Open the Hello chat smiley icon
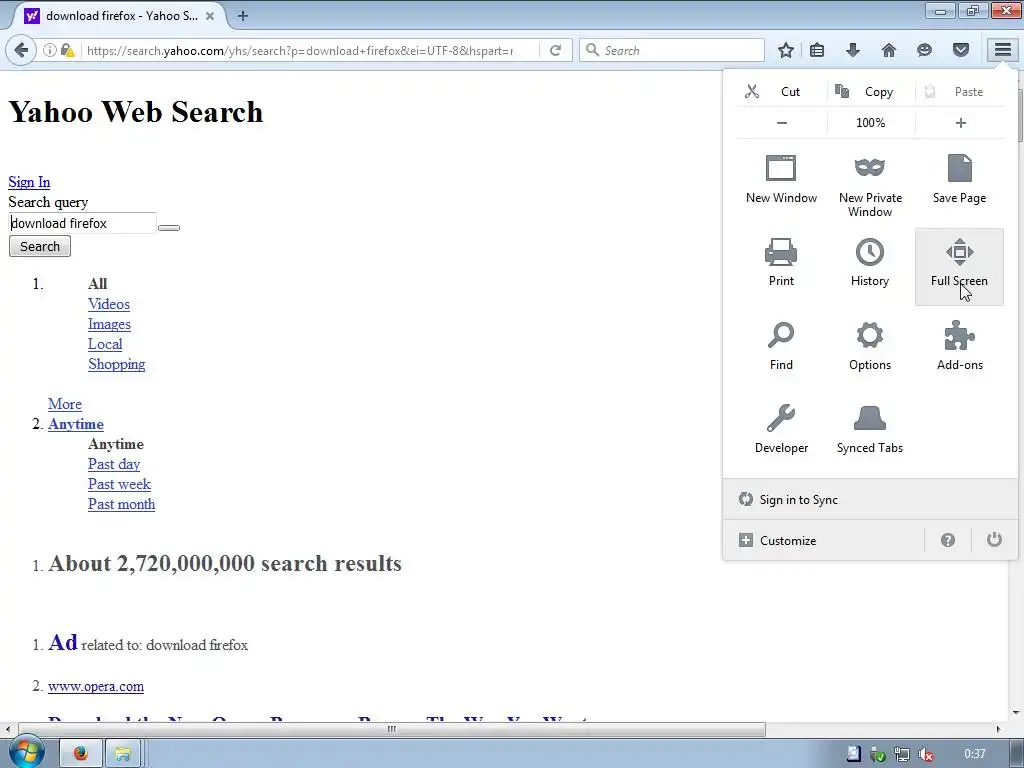Screen dimensions: 1024x768 click(x=924, y=50)
